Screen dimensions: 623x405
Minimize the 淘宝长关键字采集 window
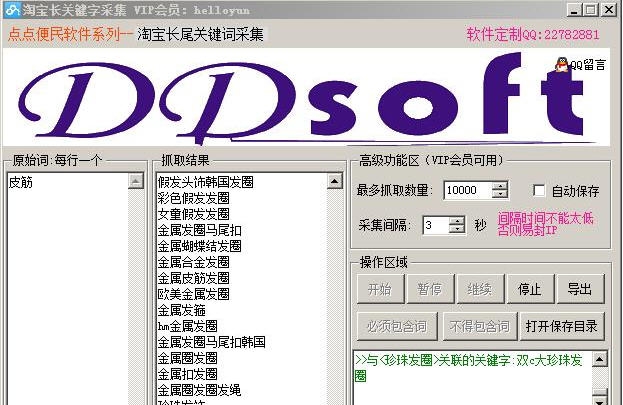[x=573, y=10]
